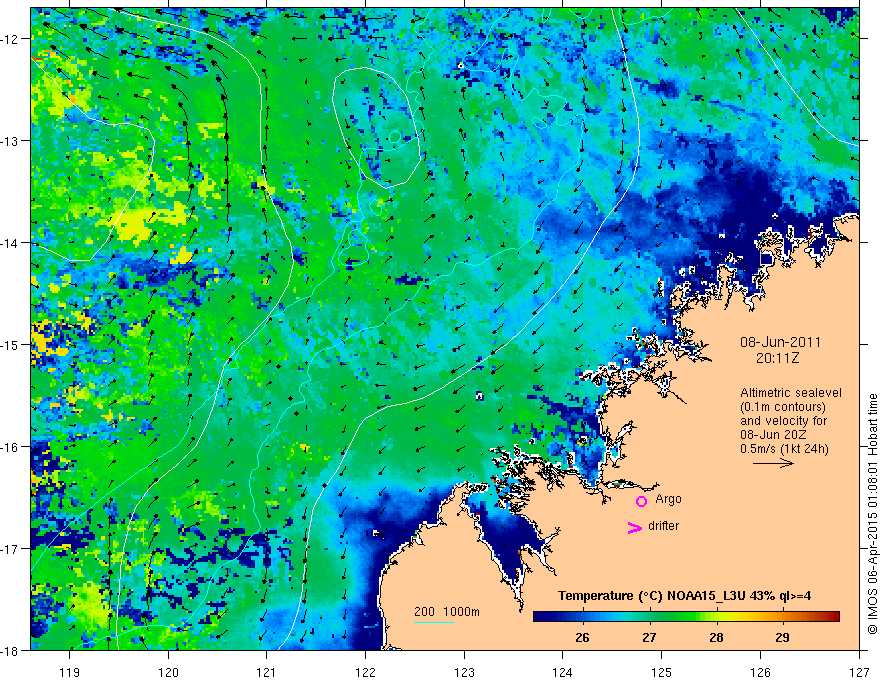
Task: Click the latitude axis label '-12'
Action: point(11,39)
